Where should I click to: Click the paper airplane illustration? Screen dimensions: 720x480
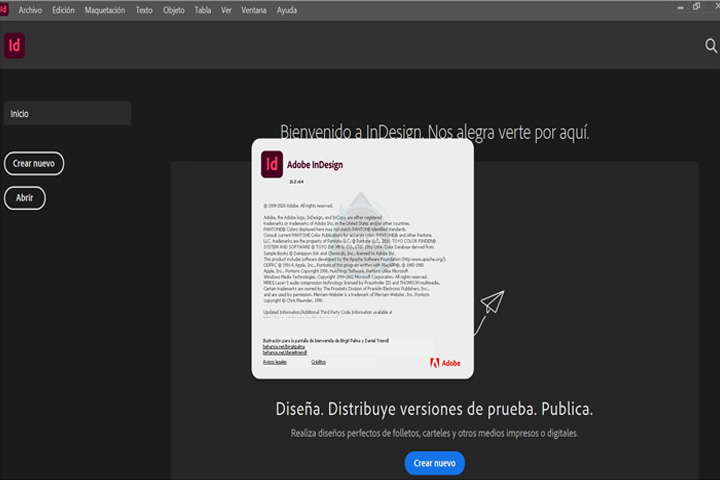(492, 302)
